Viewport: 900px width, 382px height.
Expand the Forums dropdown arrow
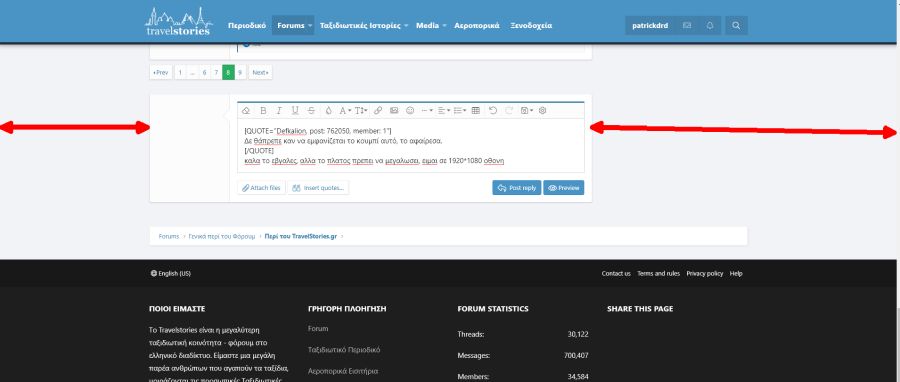click(x=310, y=25)
